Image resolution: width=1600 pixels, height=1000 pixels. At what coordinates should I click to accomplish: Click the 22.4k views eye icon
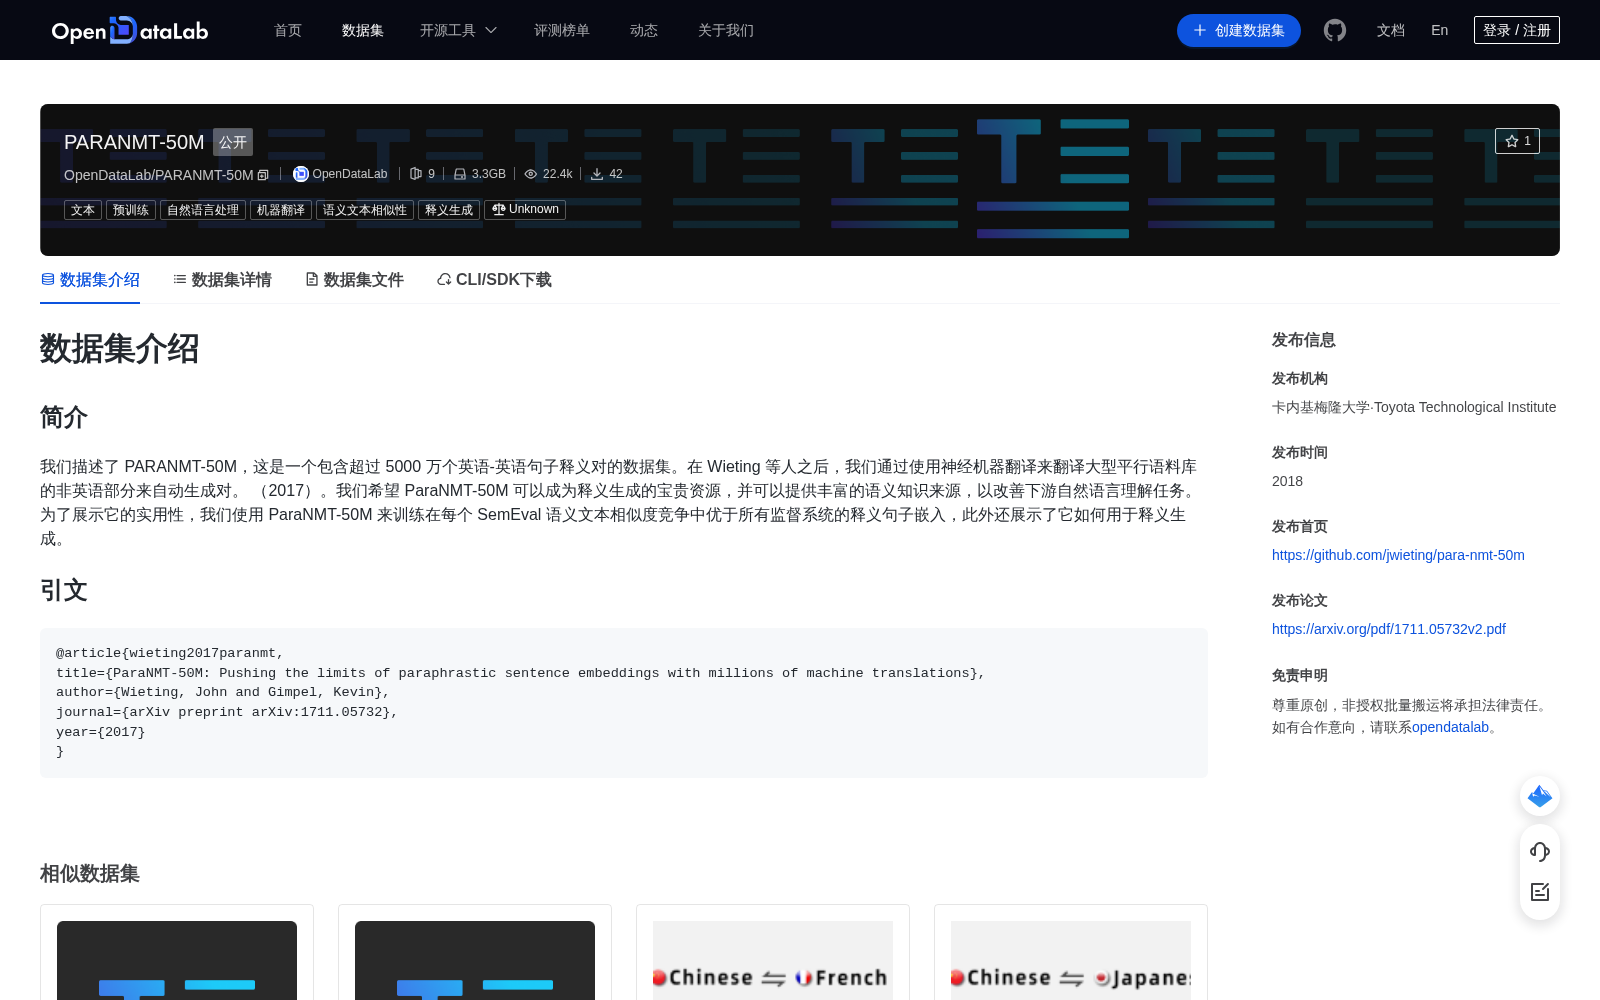coord(531,174)
